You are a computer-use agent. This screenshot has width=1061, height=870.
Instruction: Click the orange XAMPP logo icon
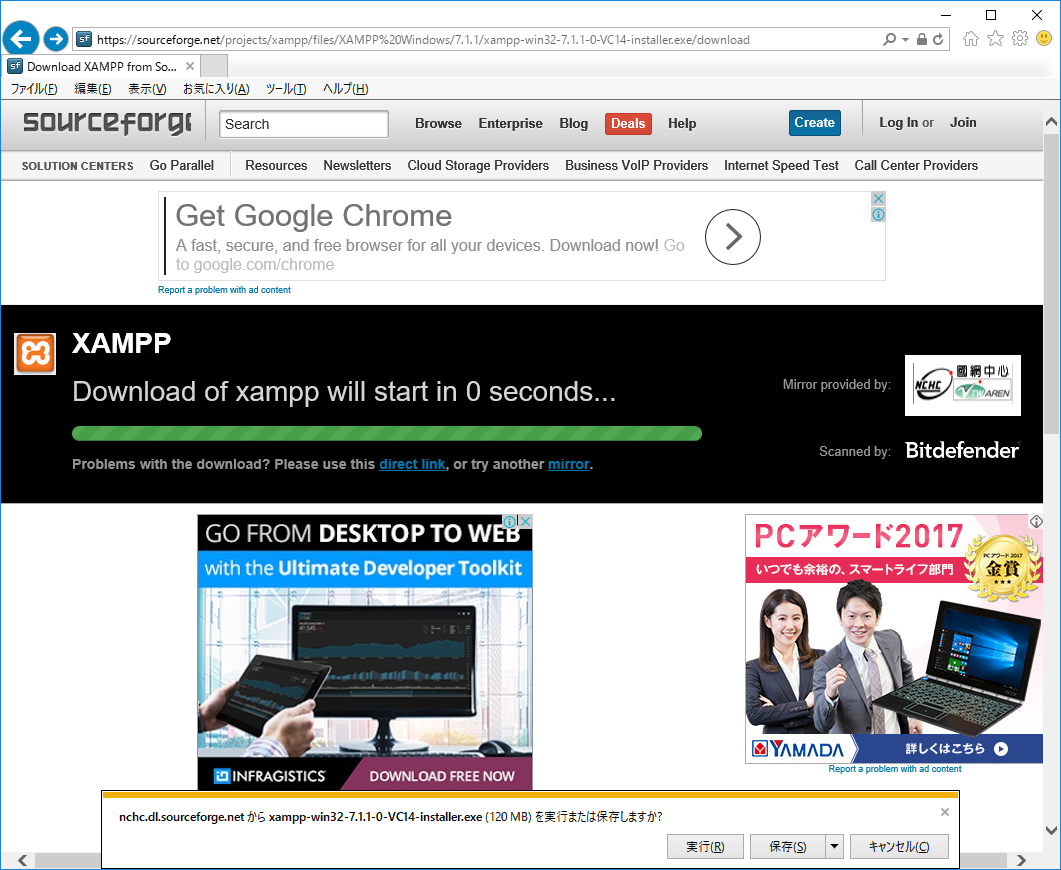[x=35, y=354]
